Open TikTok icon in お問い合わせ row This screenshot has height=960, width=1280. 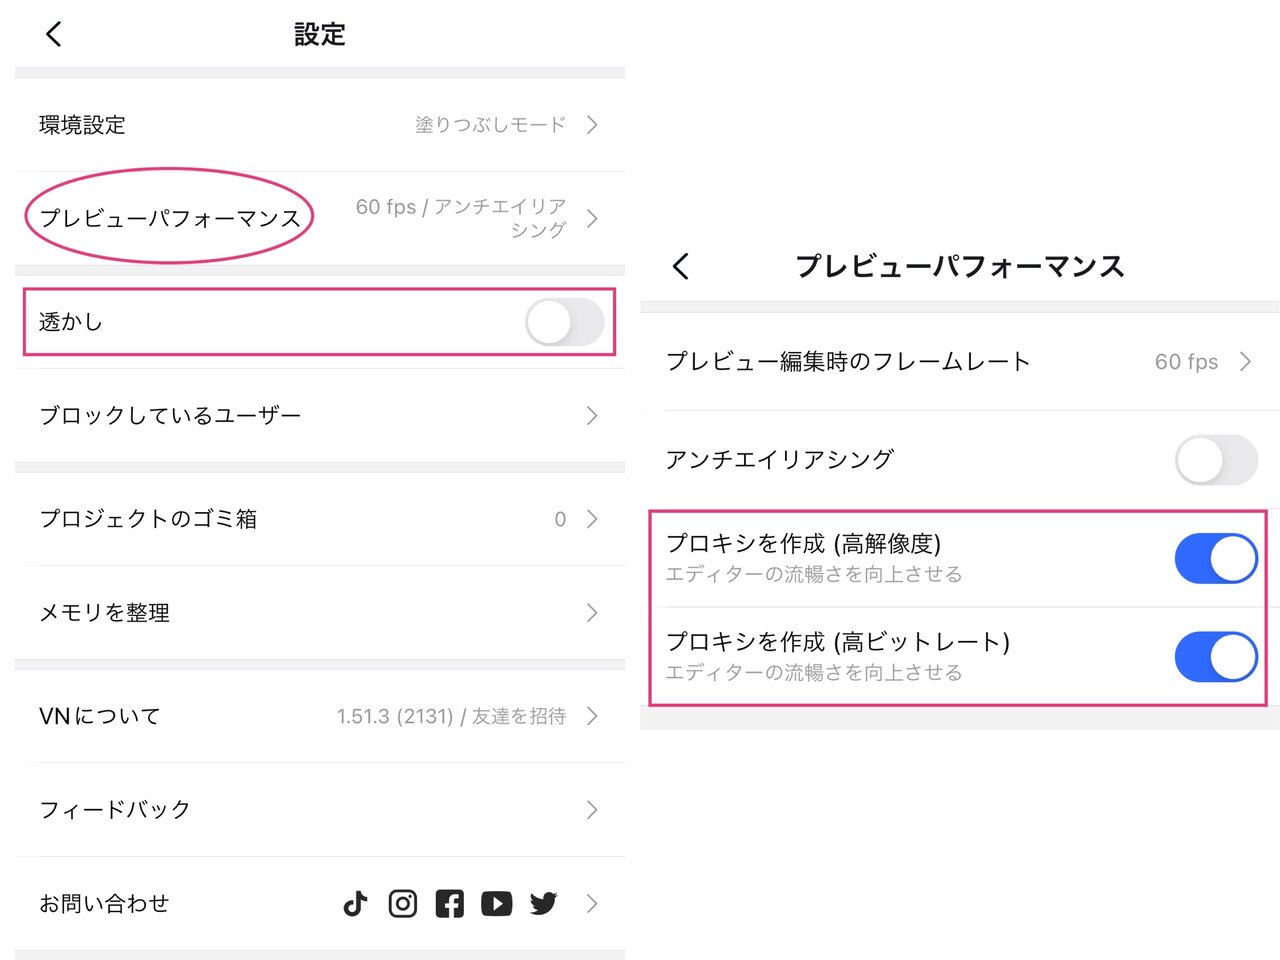point(355,904)
